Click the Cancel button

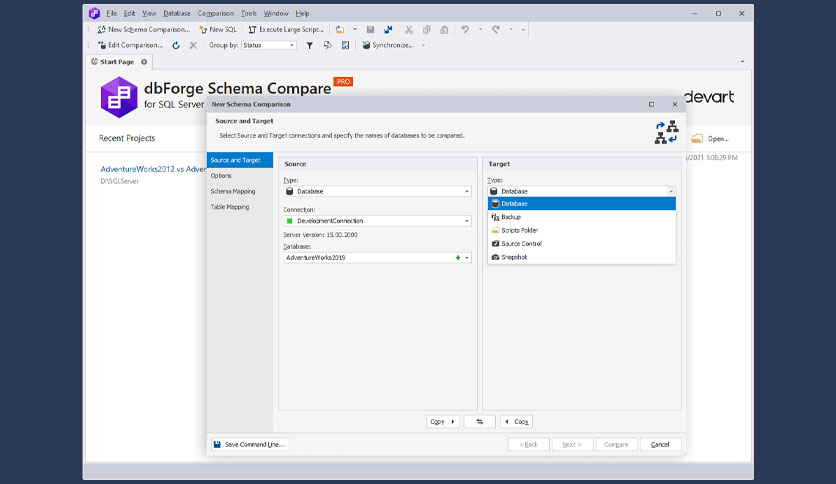pos(660,444)
